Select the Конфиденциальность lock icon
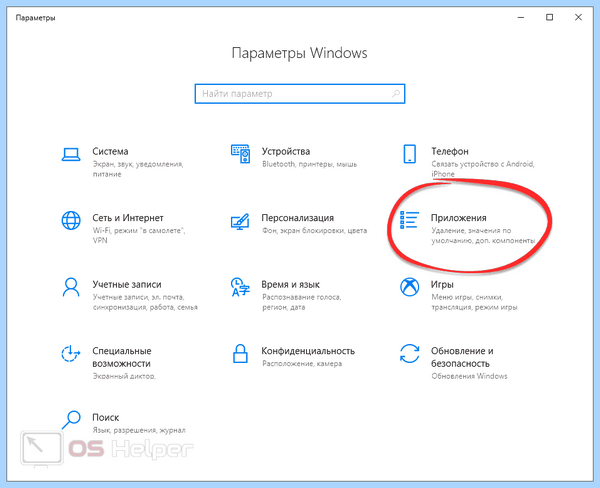The width and height of the screenshot is (600, 488). pyautogui.click(x=240, y=353)
